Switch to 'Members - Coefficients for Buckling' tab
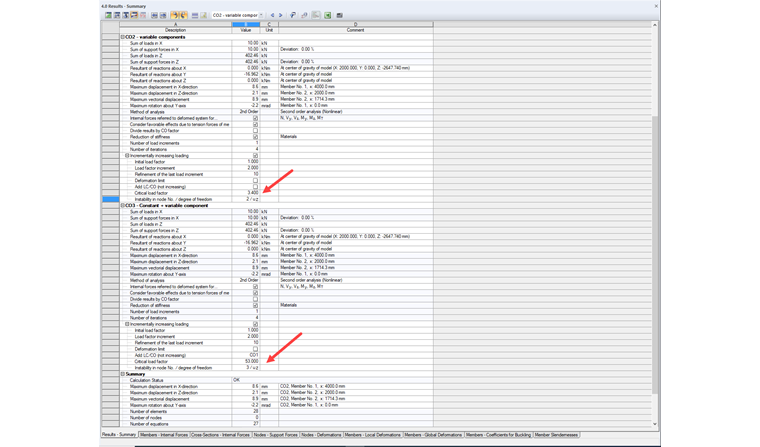The image size is (760, 447). (x=498, y=435)
